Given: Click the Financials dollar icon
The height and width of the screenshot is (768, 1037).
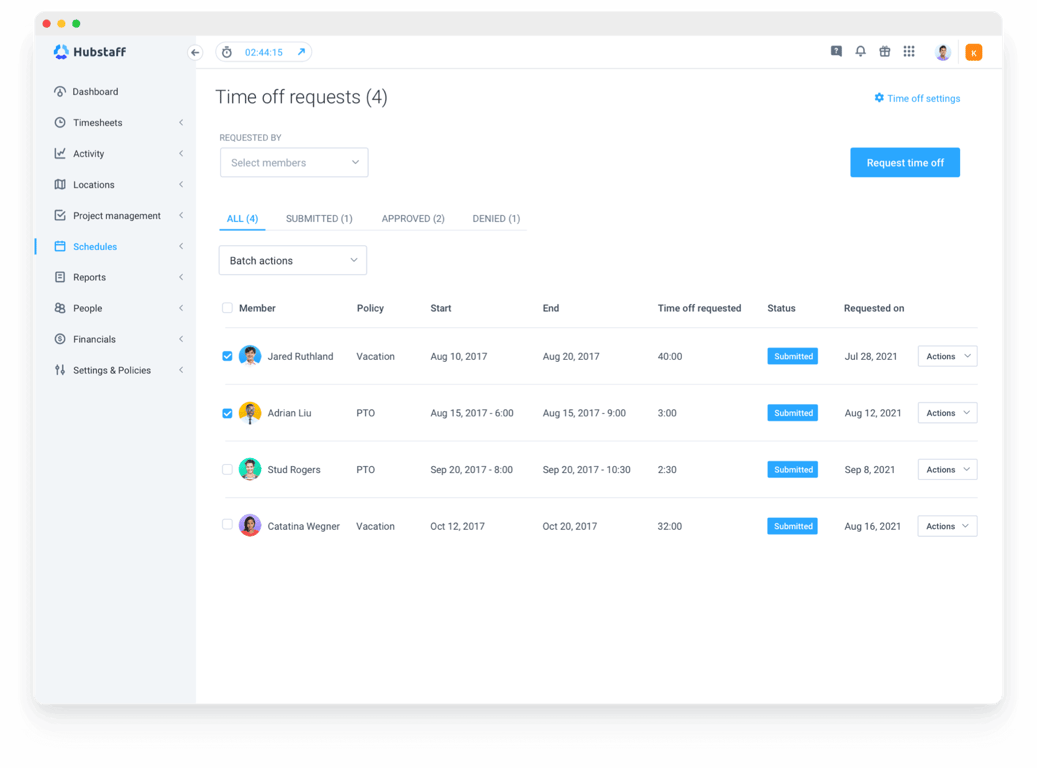Looking at the screenshot, I should pos(60,339).
